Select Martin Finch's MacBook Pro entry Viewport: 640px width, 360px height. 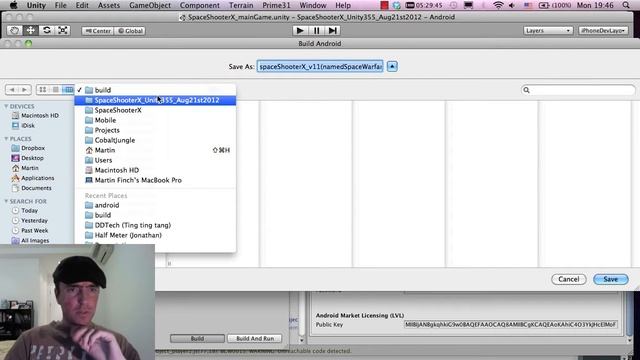click(x=155, y=180)
